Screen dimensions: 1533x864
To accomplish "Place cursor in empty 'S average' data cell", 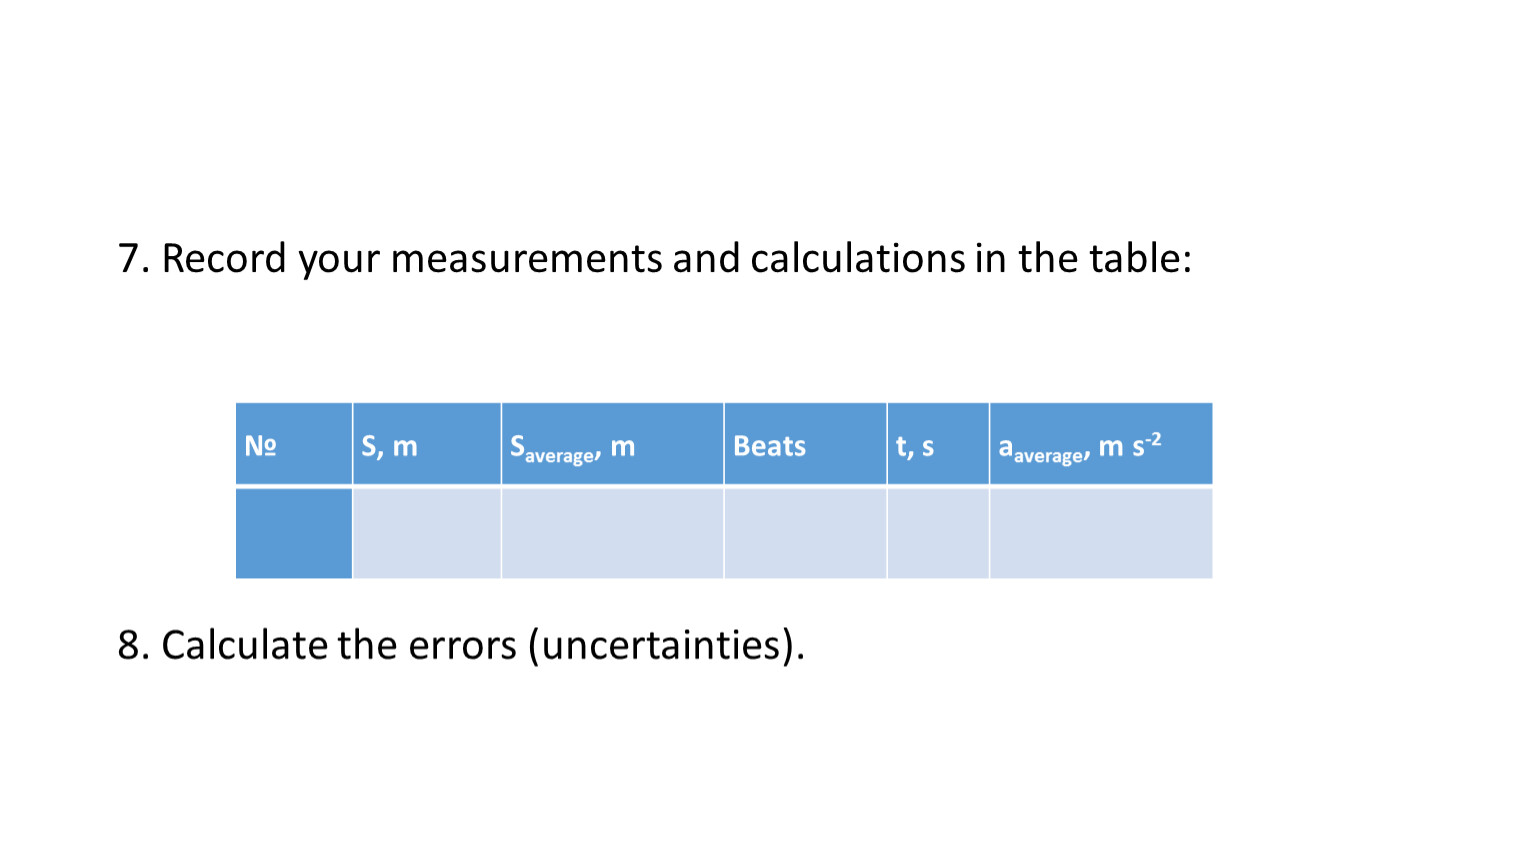I will (x=612, y=533).
